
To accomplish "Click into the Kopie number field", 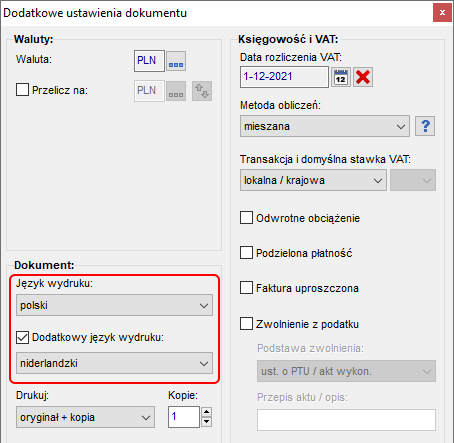I will click(184, 417).
